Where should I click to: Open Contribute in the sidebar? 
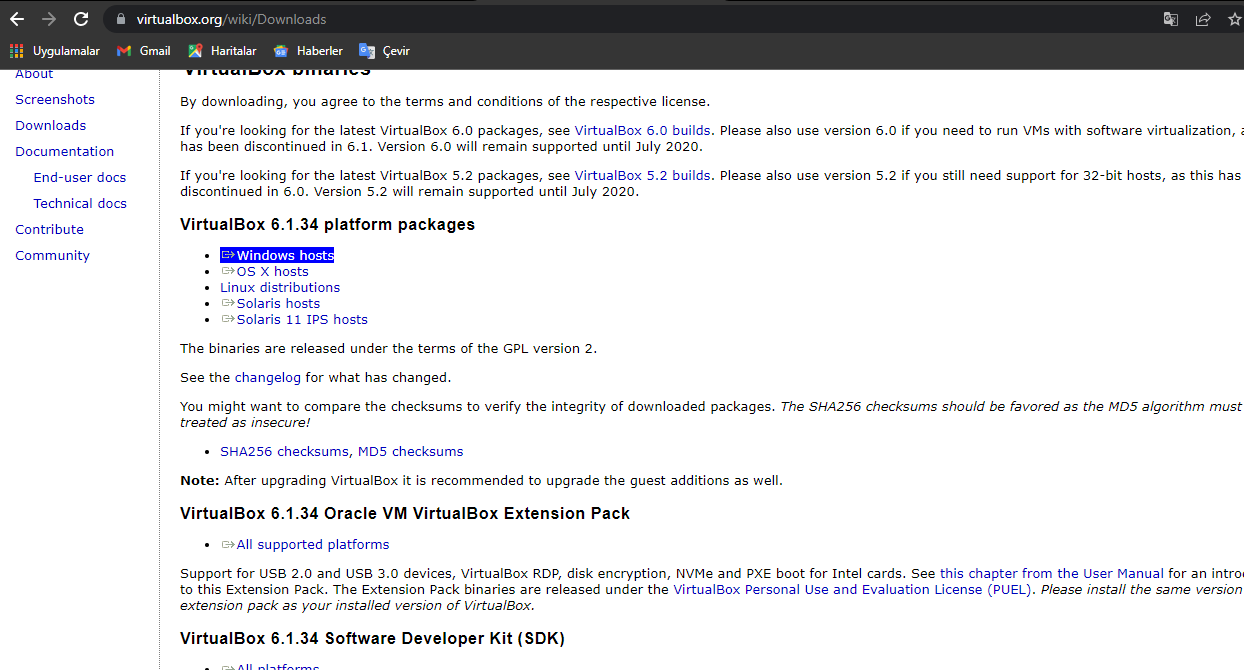49,229
